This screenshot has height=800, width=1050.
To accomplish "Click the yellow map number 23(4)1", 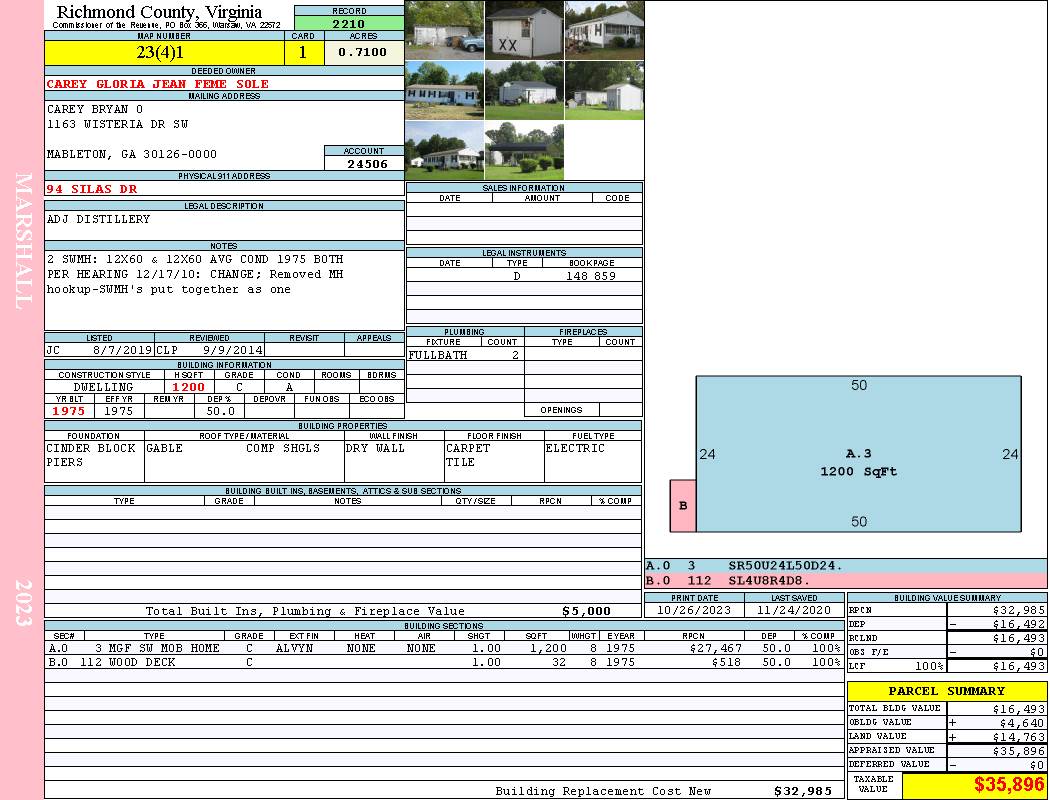I will [161, 53].
